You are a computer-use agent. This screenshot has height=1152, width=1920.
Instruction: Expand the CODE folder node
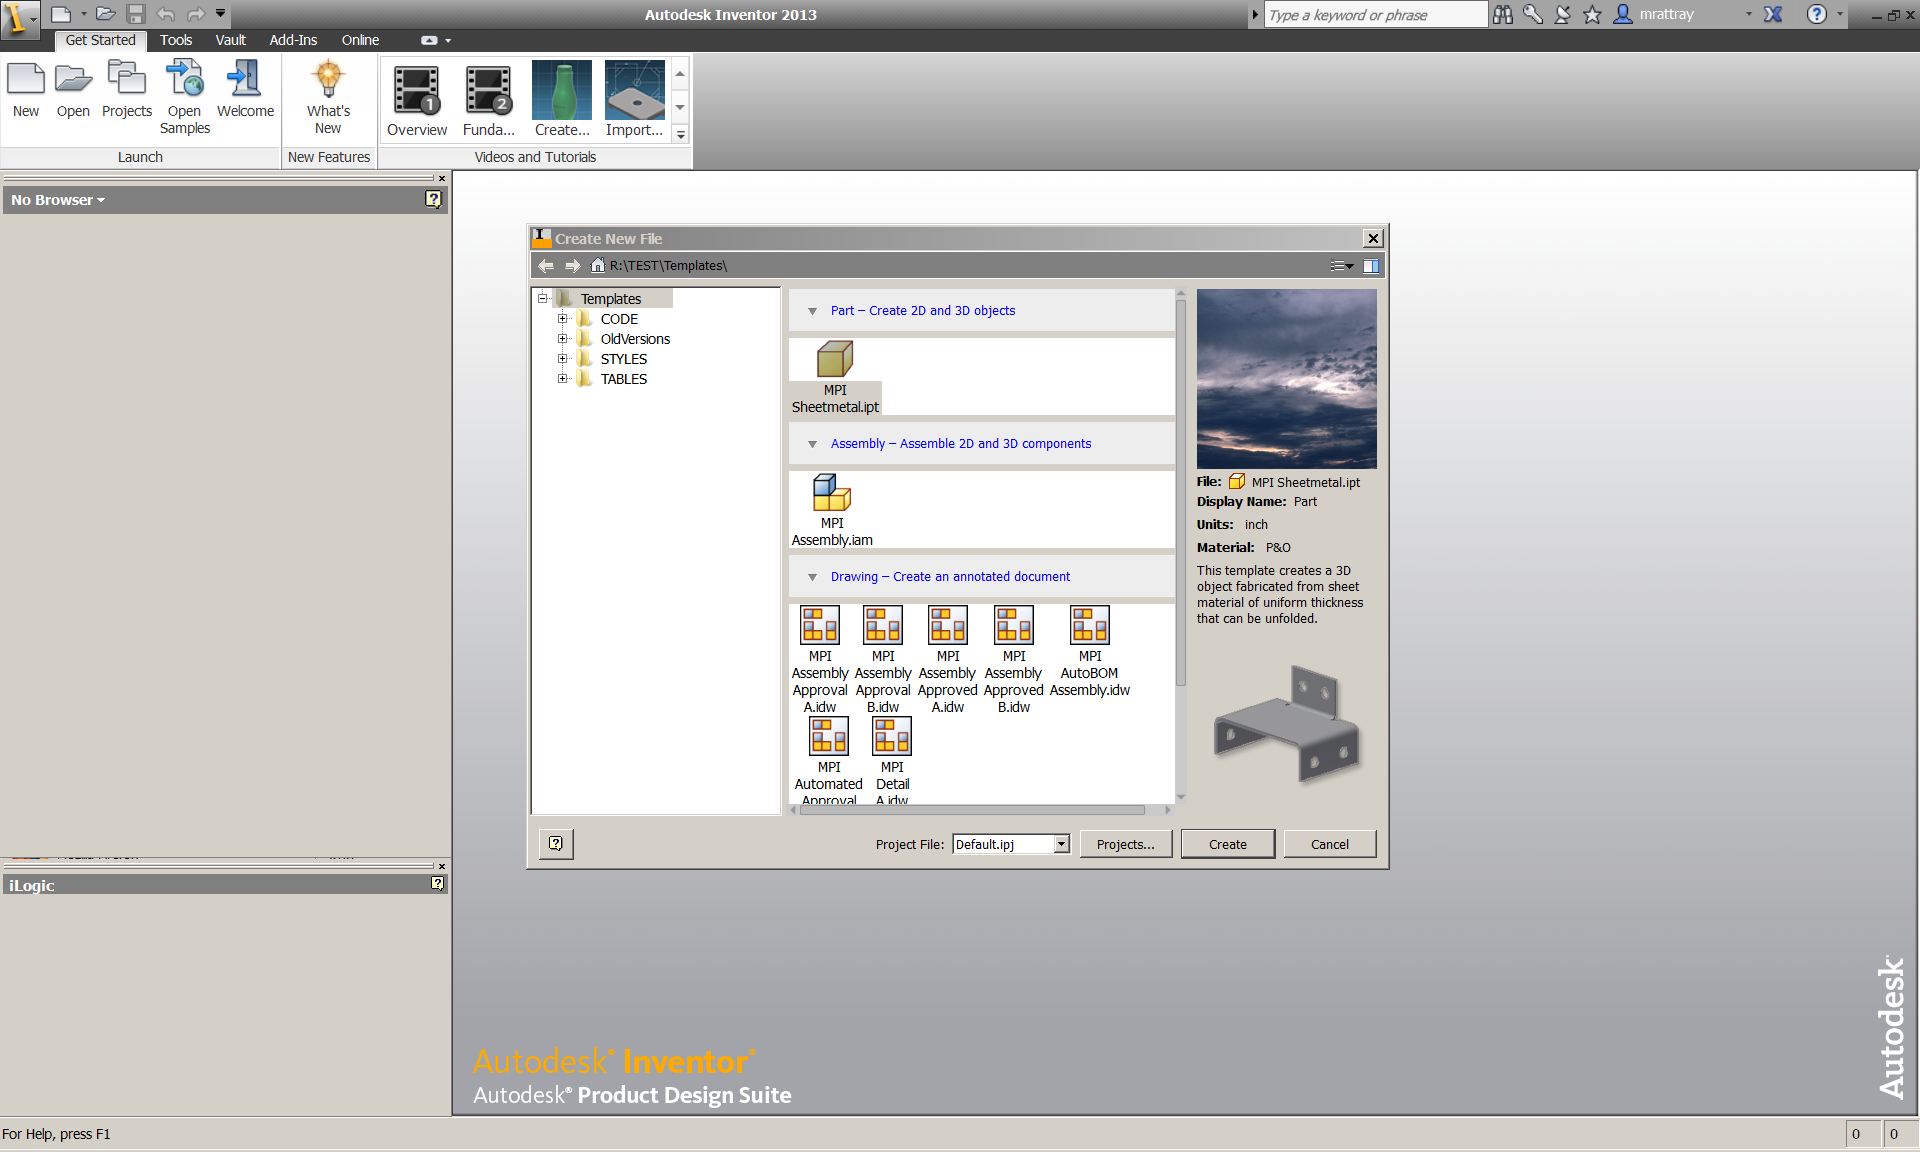(563, 319)
